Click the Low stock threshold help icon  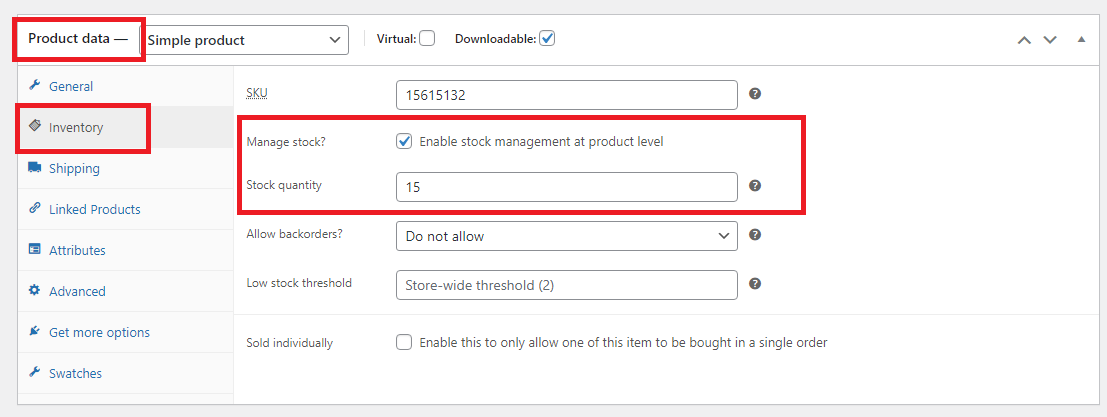coord(755,284)
